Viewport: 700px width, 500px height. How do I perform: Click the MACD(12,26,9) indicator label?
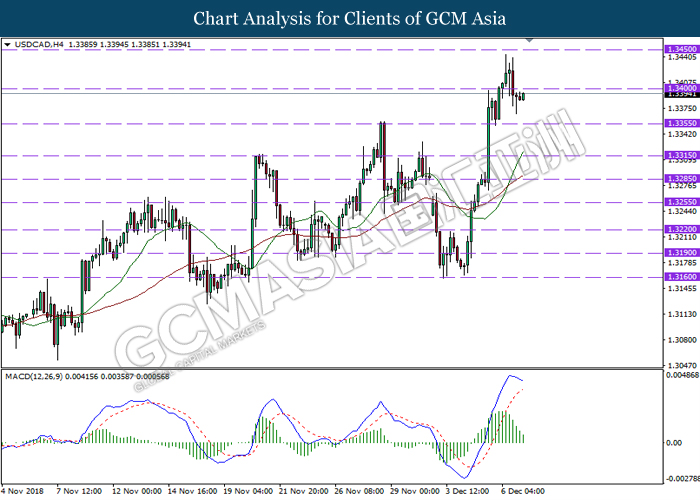point(34,376)
